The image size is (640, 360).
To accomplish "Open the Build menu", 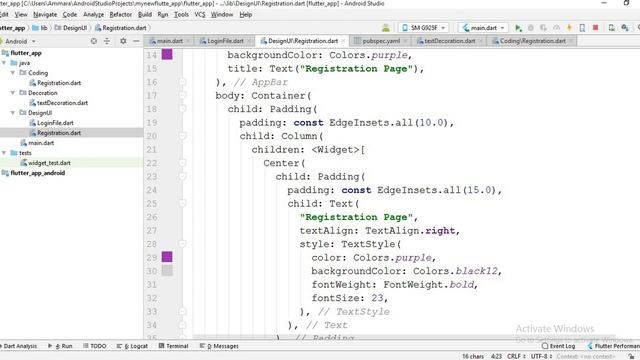I will click(x=144, y=15).
